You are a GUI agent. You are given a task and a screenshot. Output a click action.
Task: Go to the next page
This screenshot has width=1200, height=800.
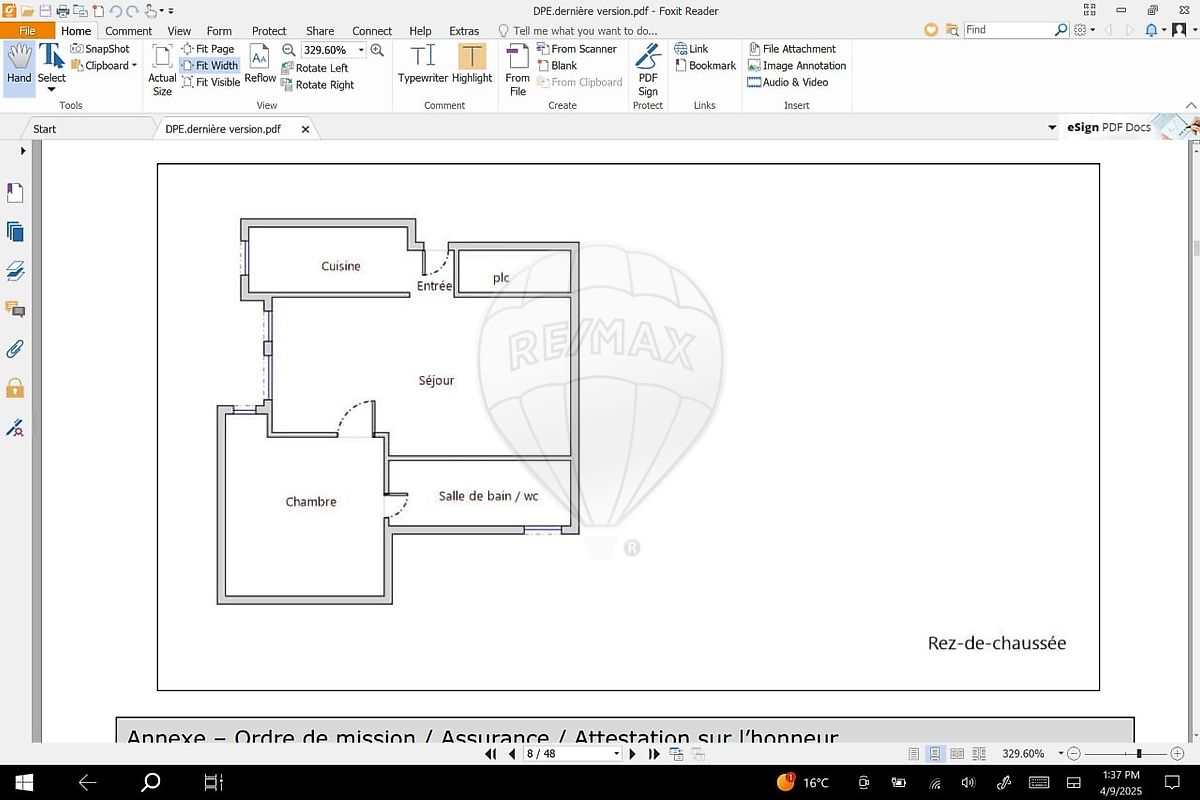633,754
